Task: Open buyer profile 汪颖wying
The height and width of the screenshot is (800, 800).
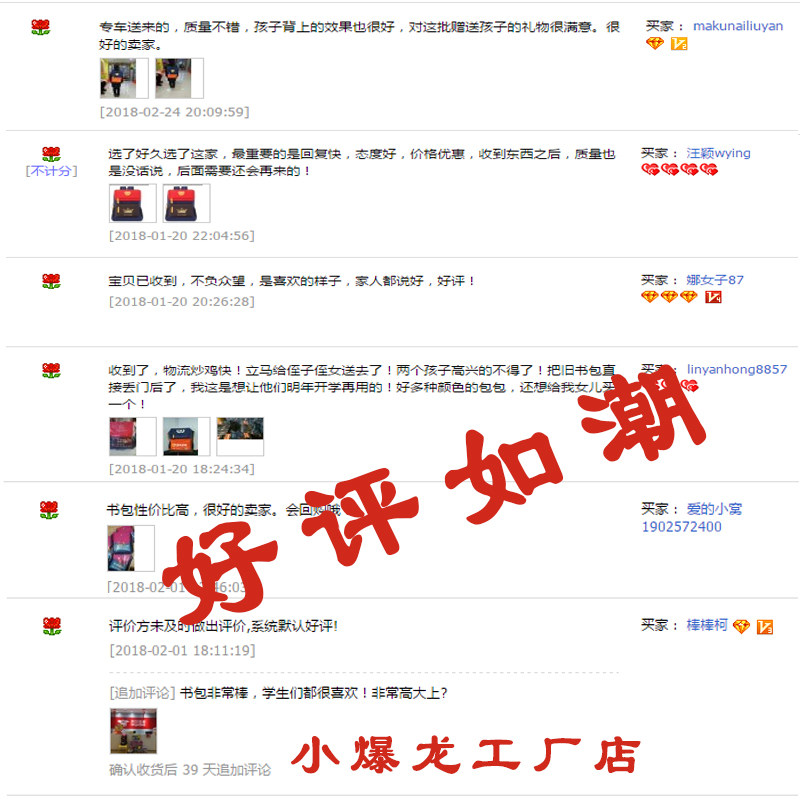Action: point(718,153)
